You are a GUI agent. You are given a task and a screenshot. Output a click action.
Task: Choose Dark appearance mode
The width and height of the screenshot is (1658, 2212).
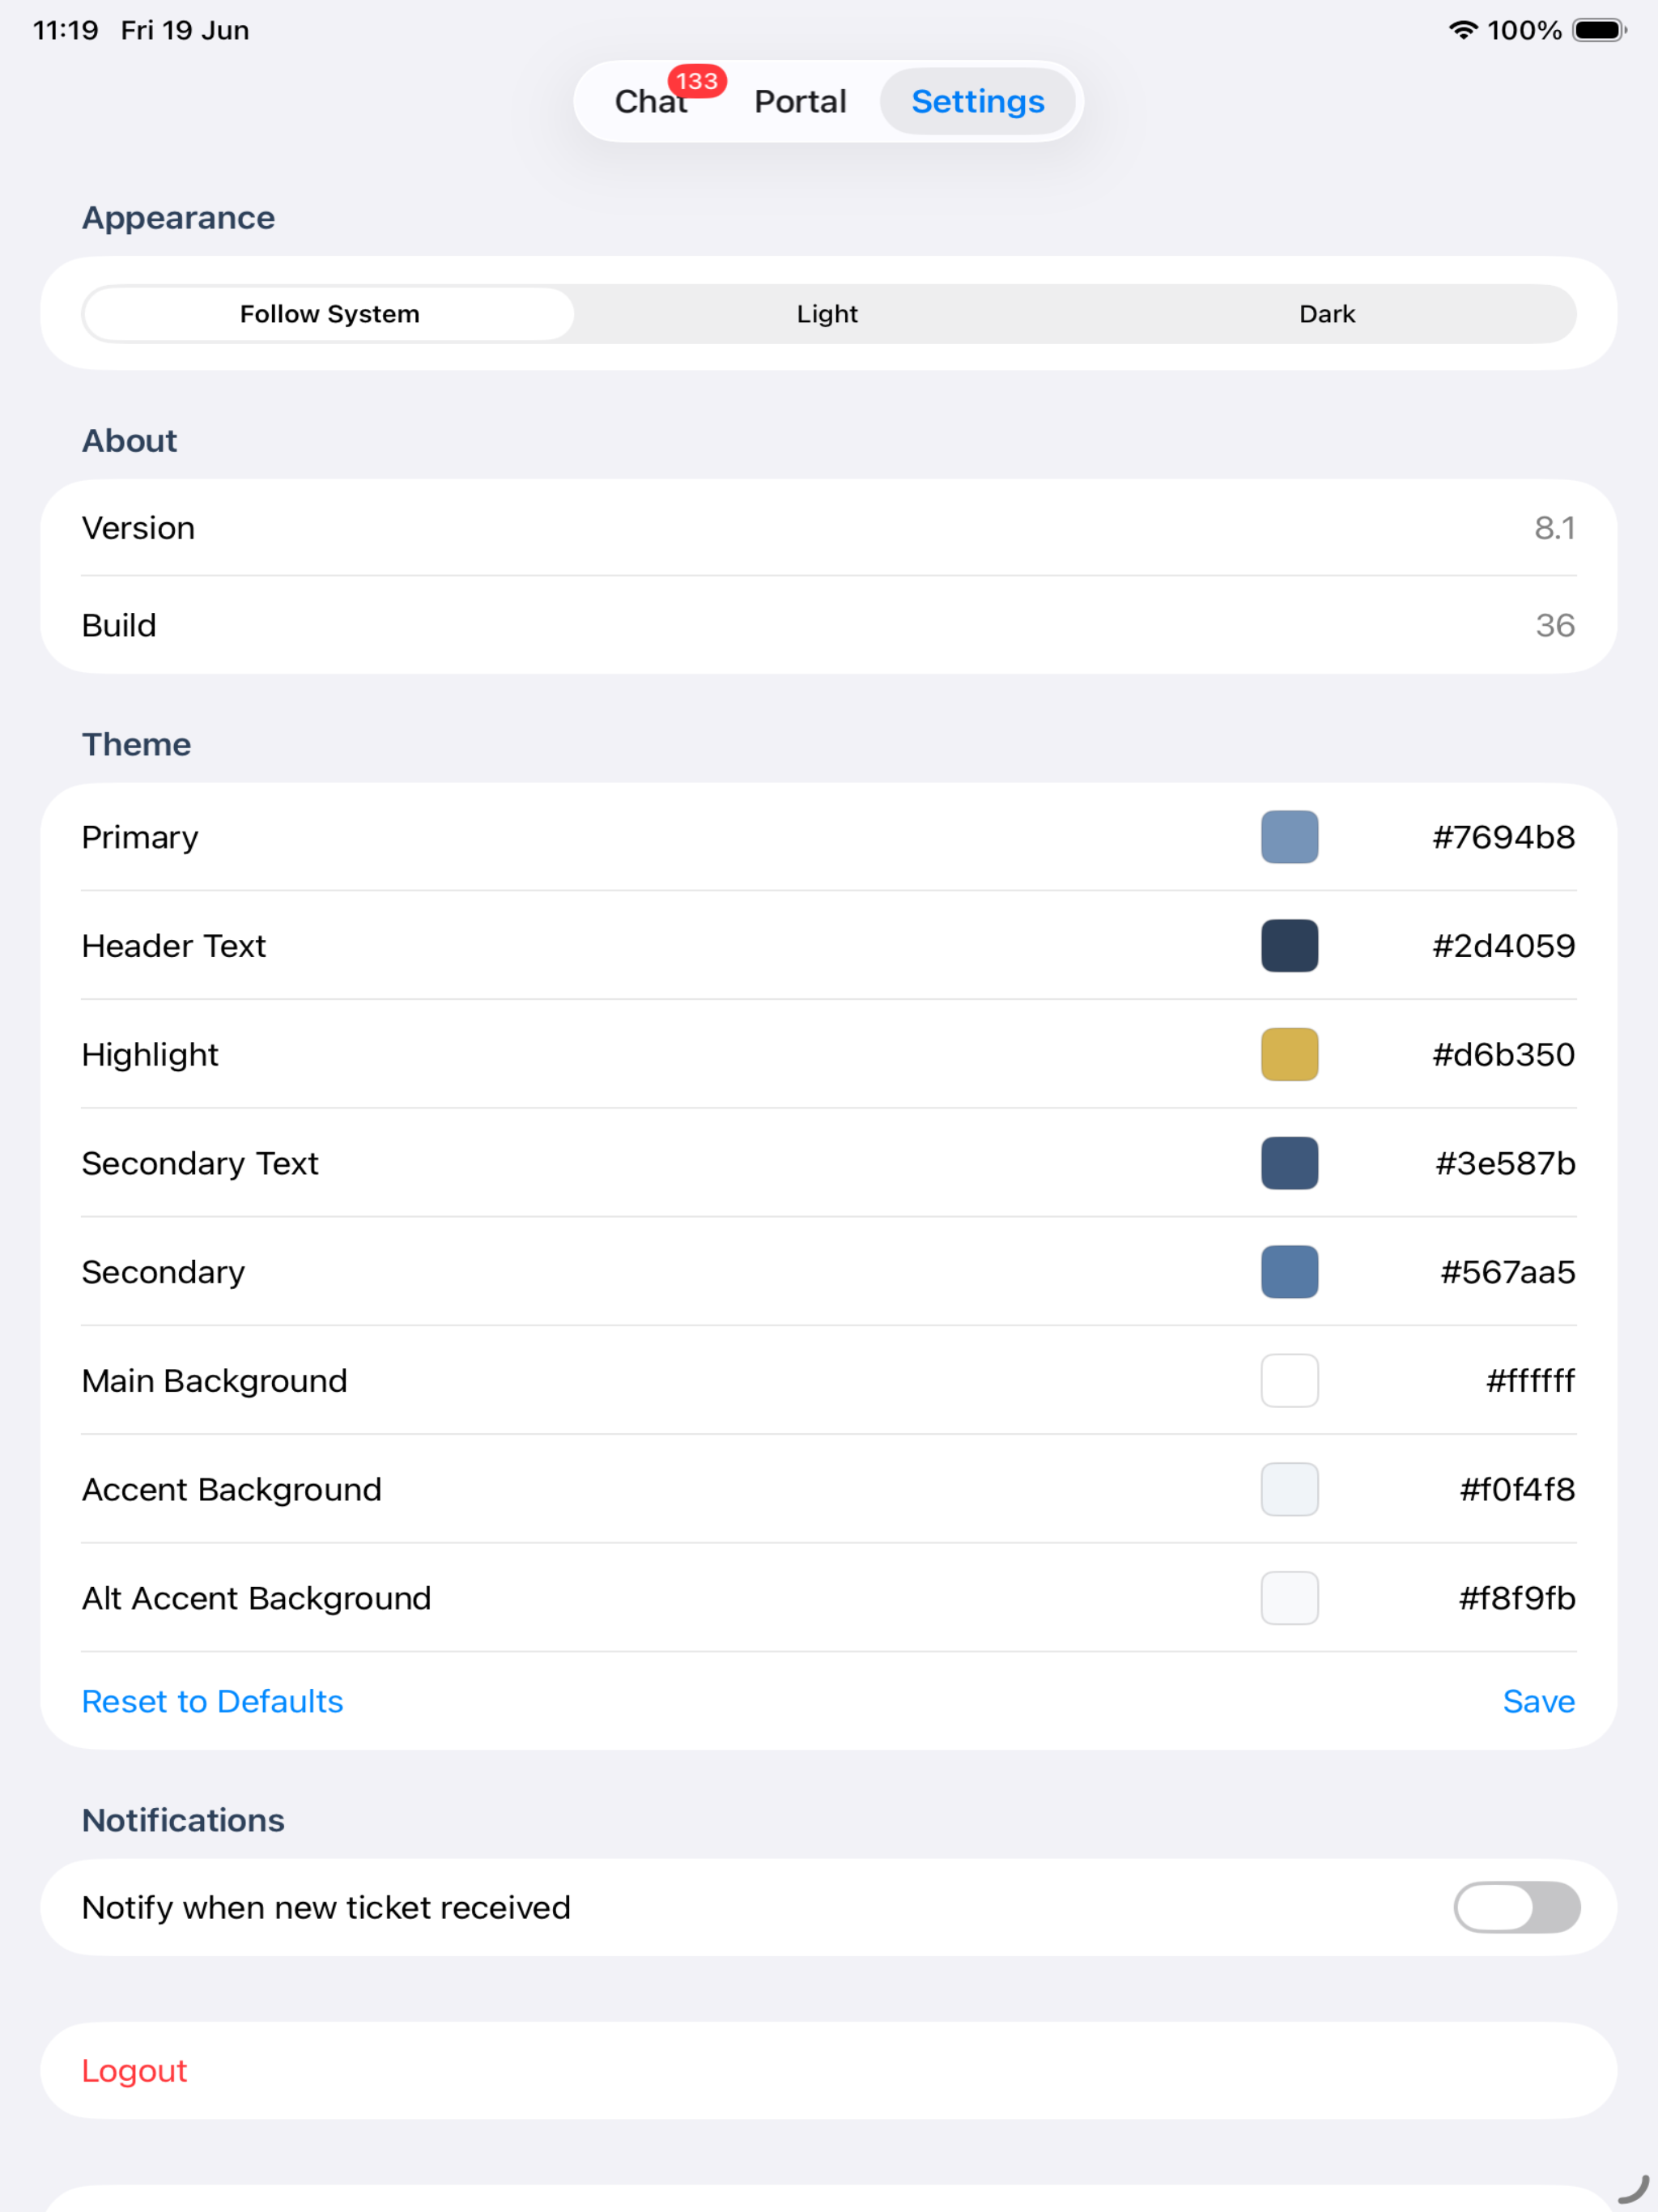1327,314
